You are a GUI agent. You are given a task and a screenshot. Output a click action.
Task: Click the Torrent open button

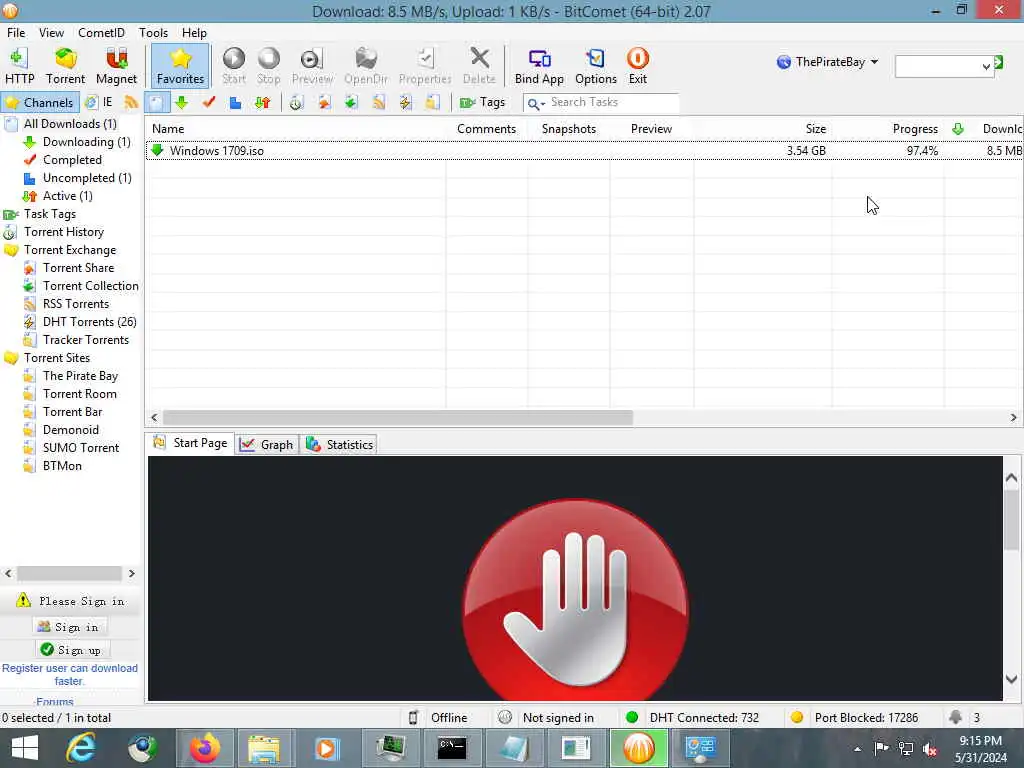click(65, 66)
